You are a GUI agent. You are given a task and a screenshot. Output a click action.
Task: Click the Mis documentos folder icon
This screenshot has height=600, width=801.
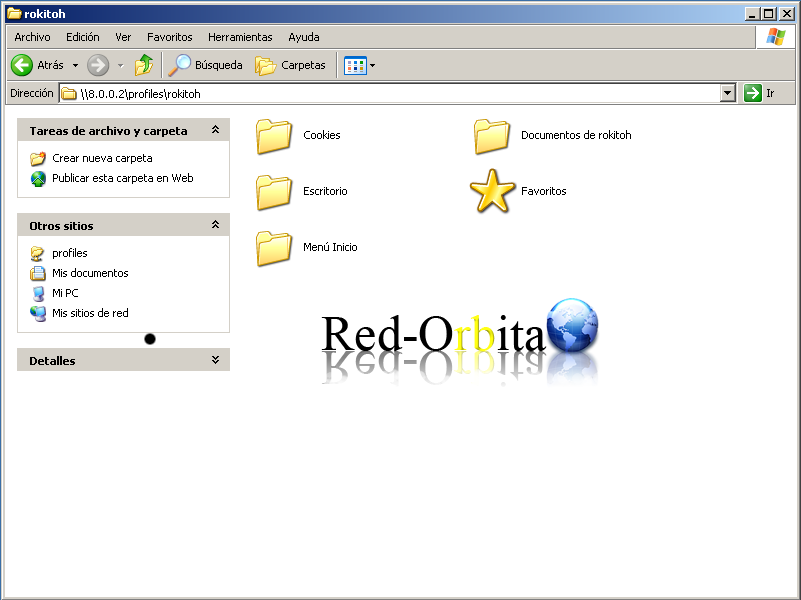click(x=38, y=273)
